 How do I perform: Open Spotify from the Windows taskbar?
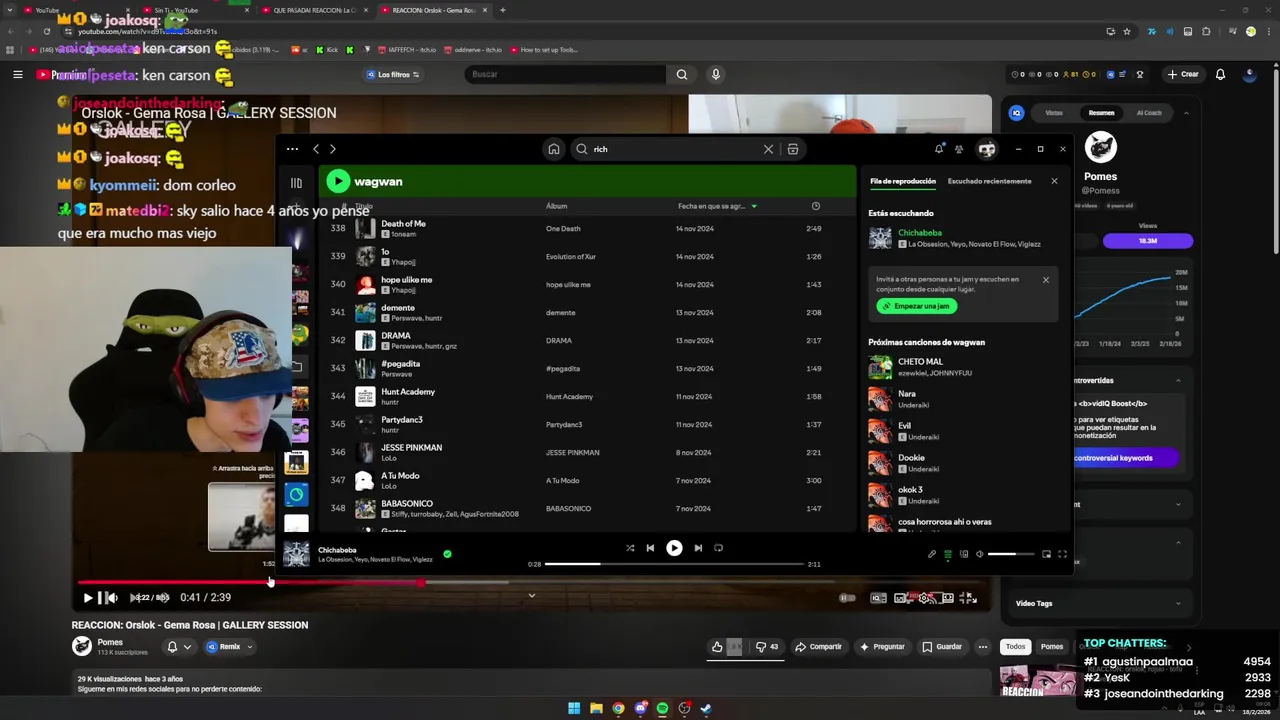pos(662,708)
